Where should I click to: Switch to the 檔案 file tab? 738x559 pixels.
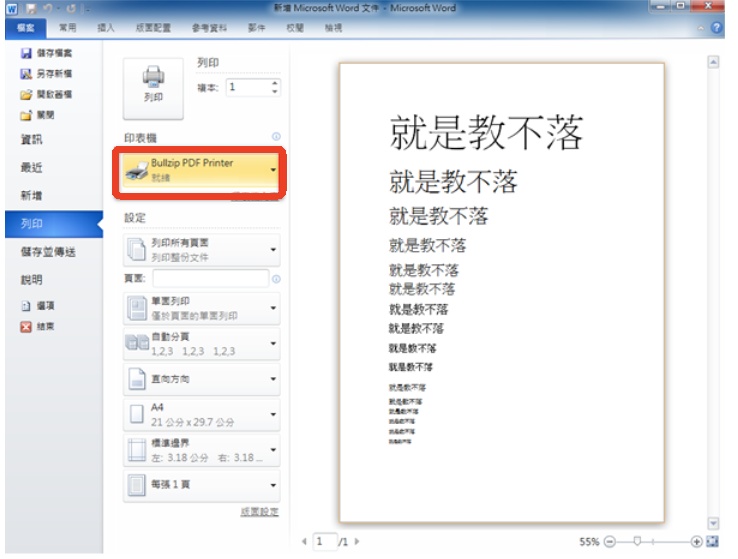(25, 28)
